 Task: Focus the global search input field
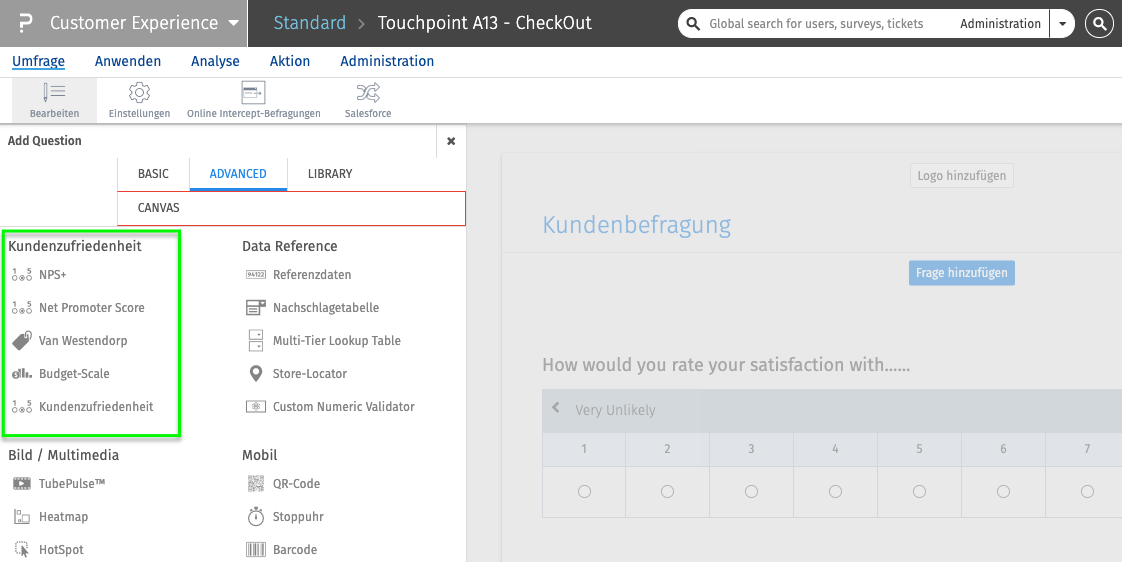820,24
